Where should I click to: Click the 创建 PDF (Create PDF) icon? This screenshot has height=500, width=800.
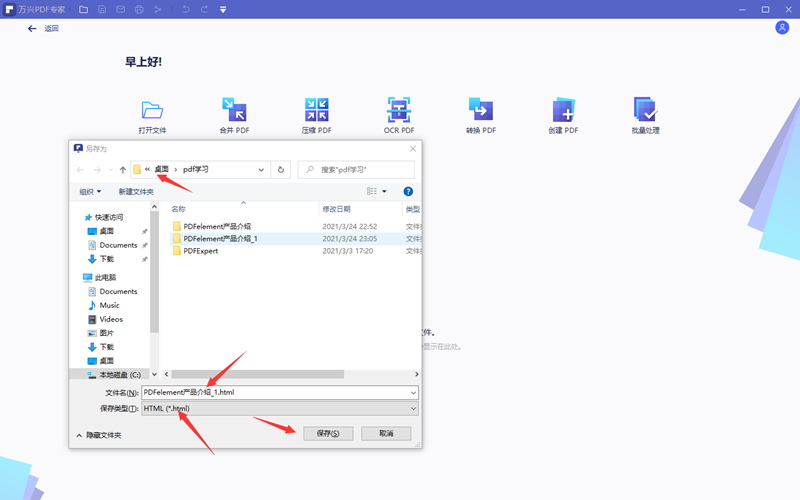563,110
